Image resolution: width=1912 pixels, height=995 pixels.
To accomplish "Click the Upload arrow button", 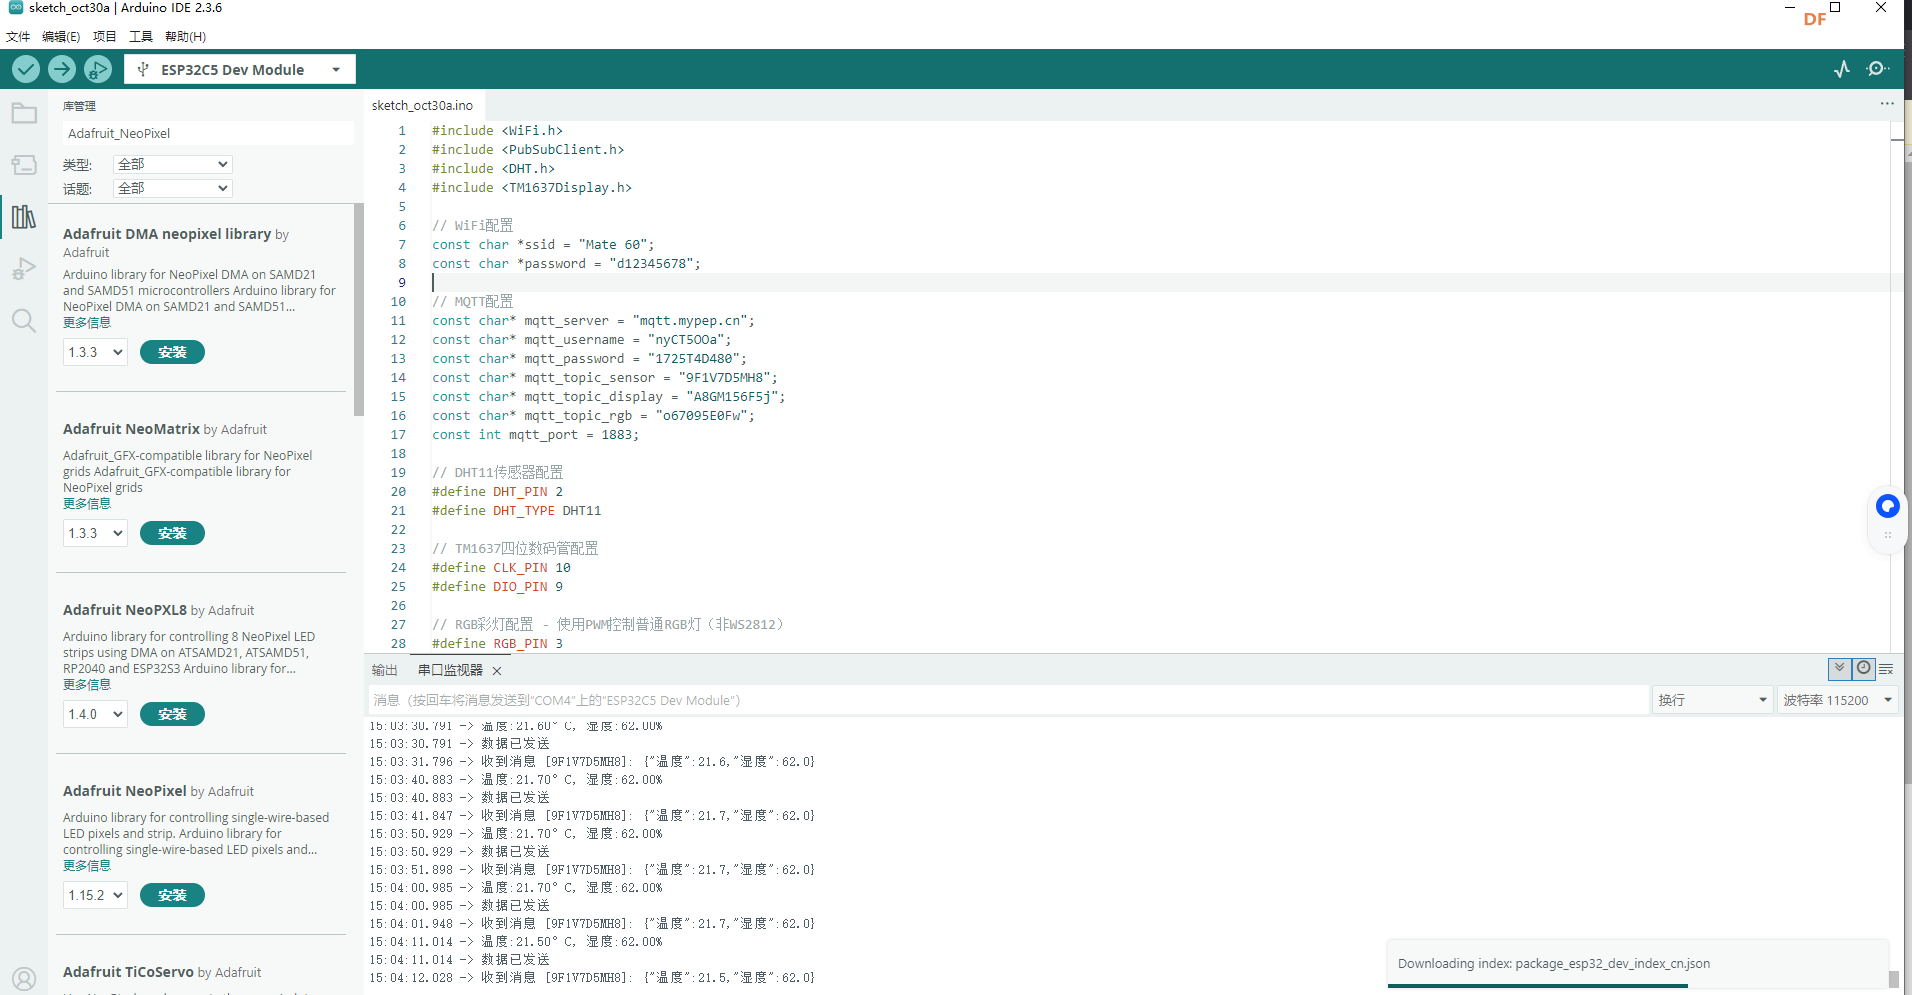I will click(x=62, y=69).
